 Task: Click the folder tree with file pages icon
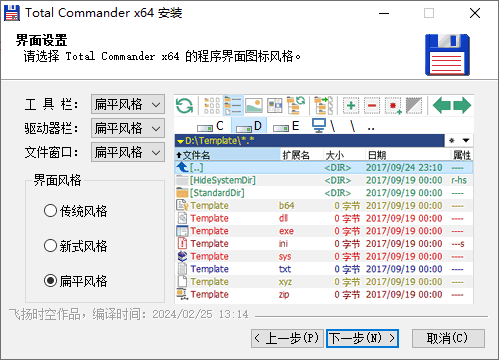pos(323,106)
